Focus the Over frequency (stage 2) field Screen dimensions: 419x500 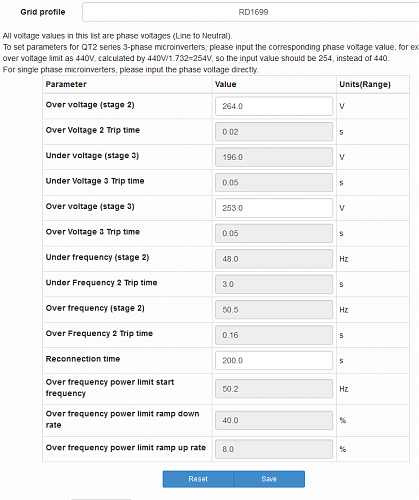(274, 310)
